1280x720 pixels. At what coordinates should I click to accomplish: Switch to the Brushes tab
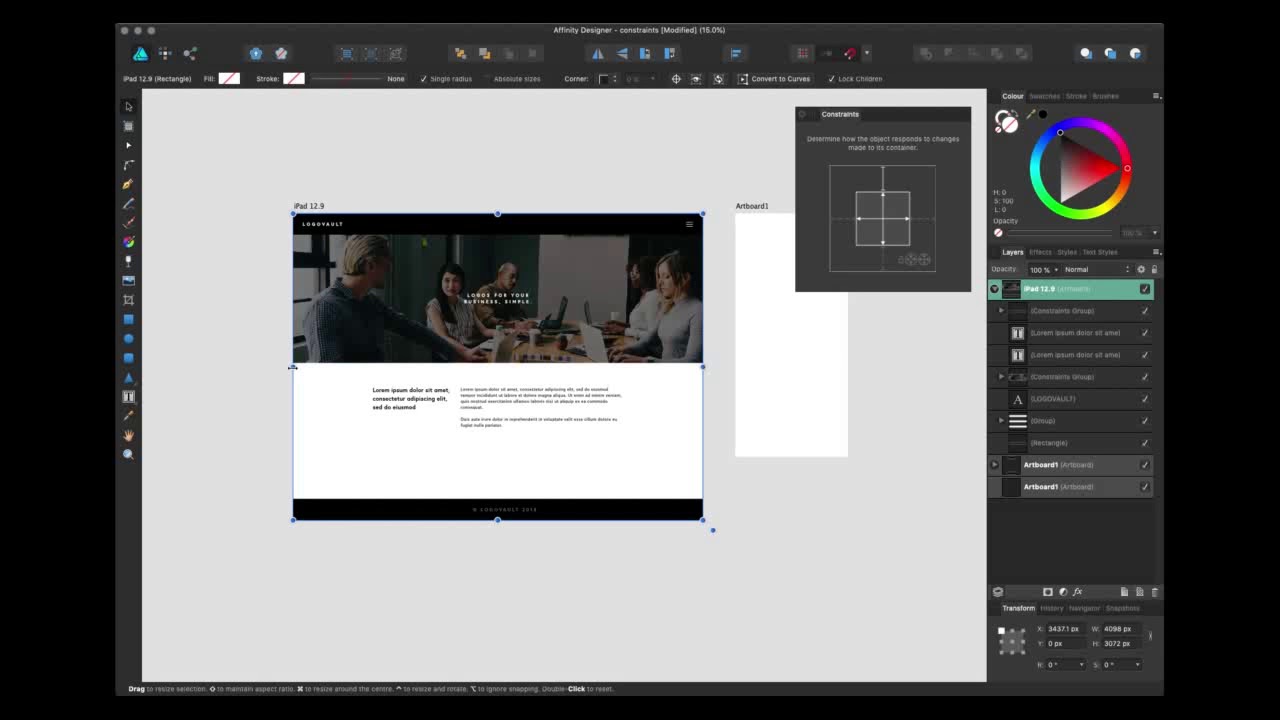1105,96
